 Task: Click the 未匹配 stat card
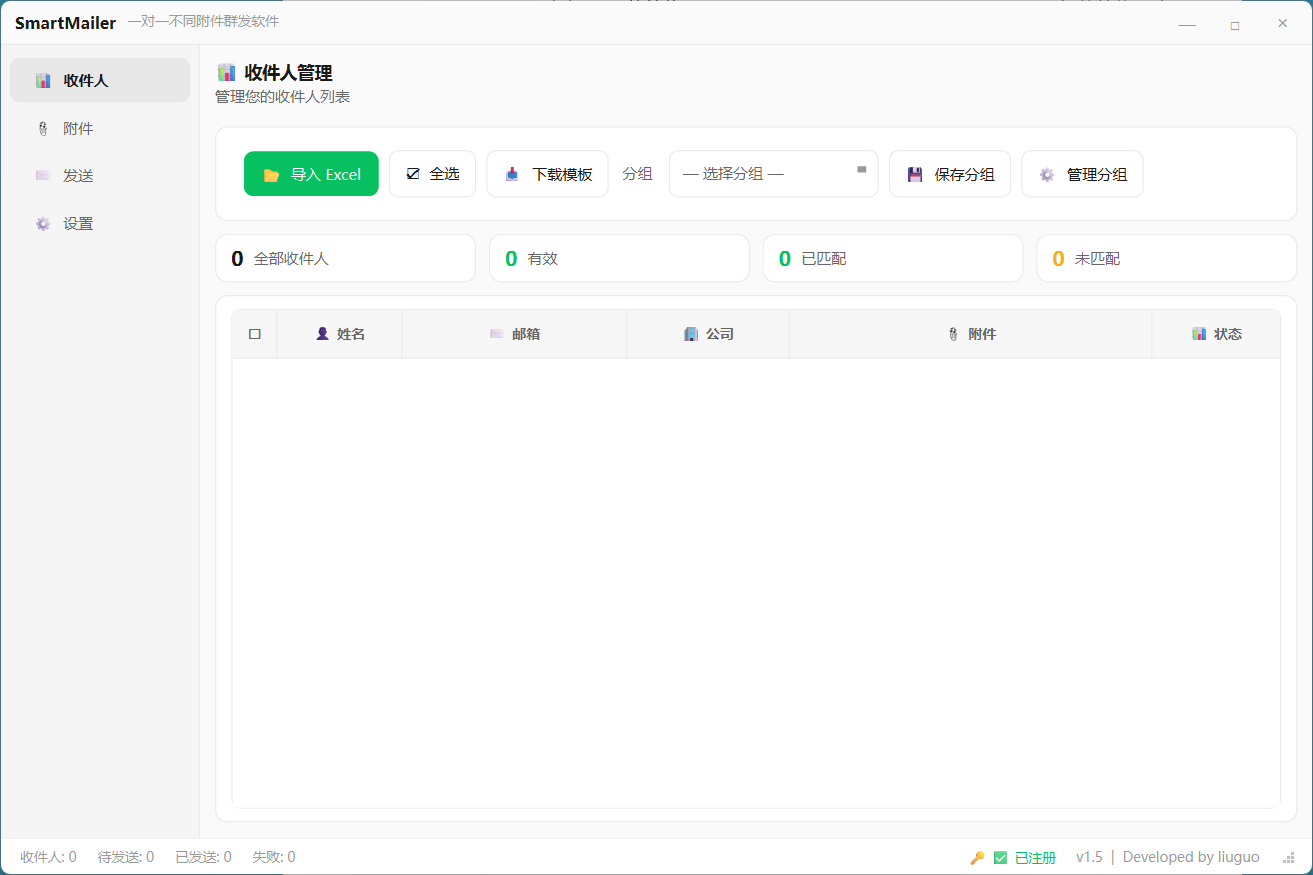pos(1167,258)
